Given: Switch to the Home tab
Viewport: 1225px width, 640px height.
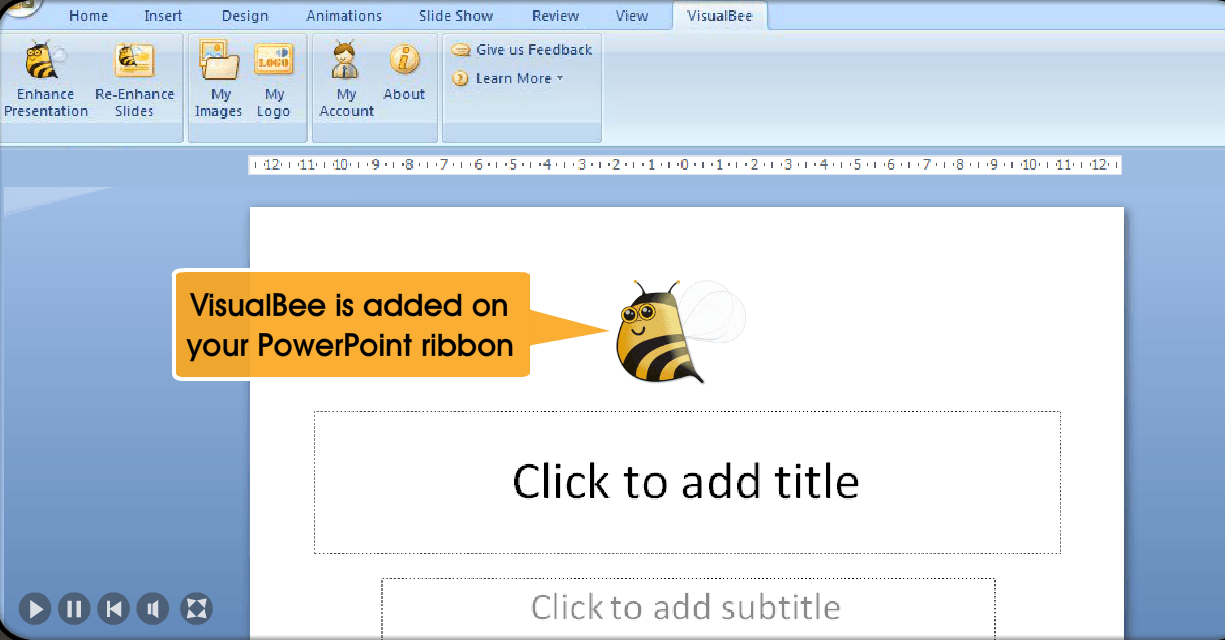Looking at the screenshot, I should [88, 16].
